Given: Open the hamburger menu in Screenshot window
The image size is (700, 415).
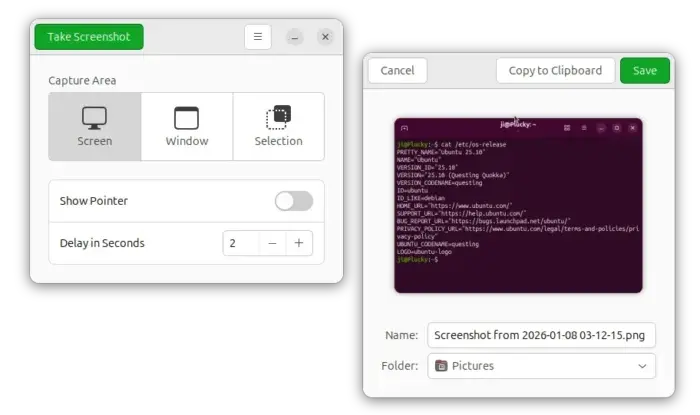Looking at the screenshot, I should [258, 37].
